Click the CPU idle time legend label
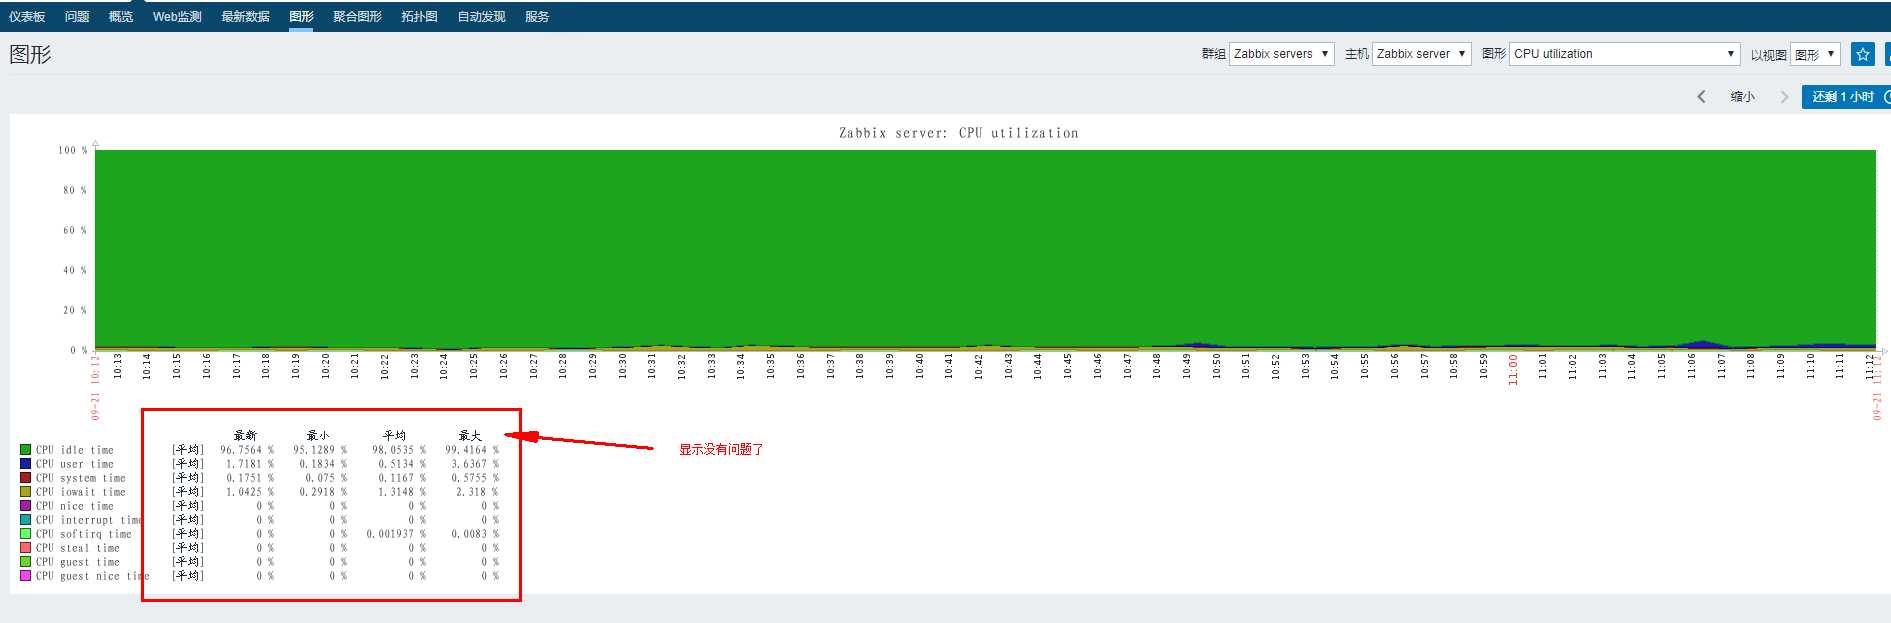Image resolution: width=1891 pixels, height=623 pixels. click(x=75, y=450)
